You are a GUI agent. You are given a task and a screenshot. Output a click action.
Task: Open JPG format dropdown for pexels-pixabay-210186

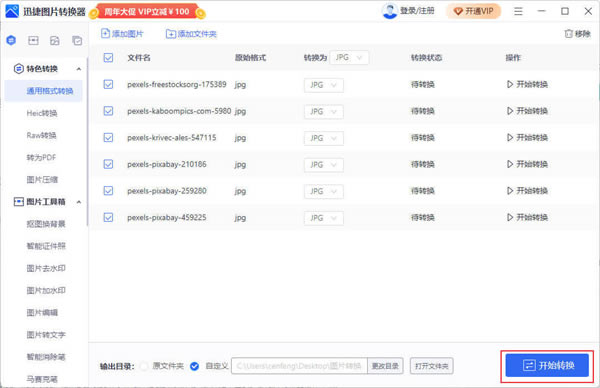324,165
